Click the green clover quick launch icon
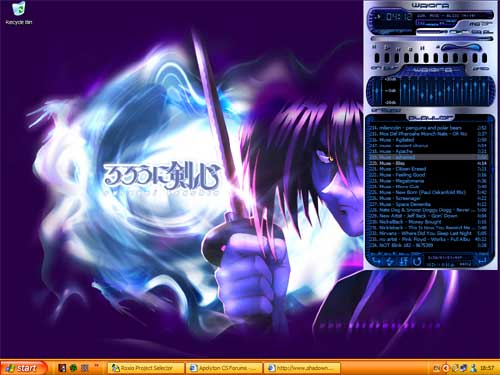Viewport: 500px width, 375px height. [73, 368]
